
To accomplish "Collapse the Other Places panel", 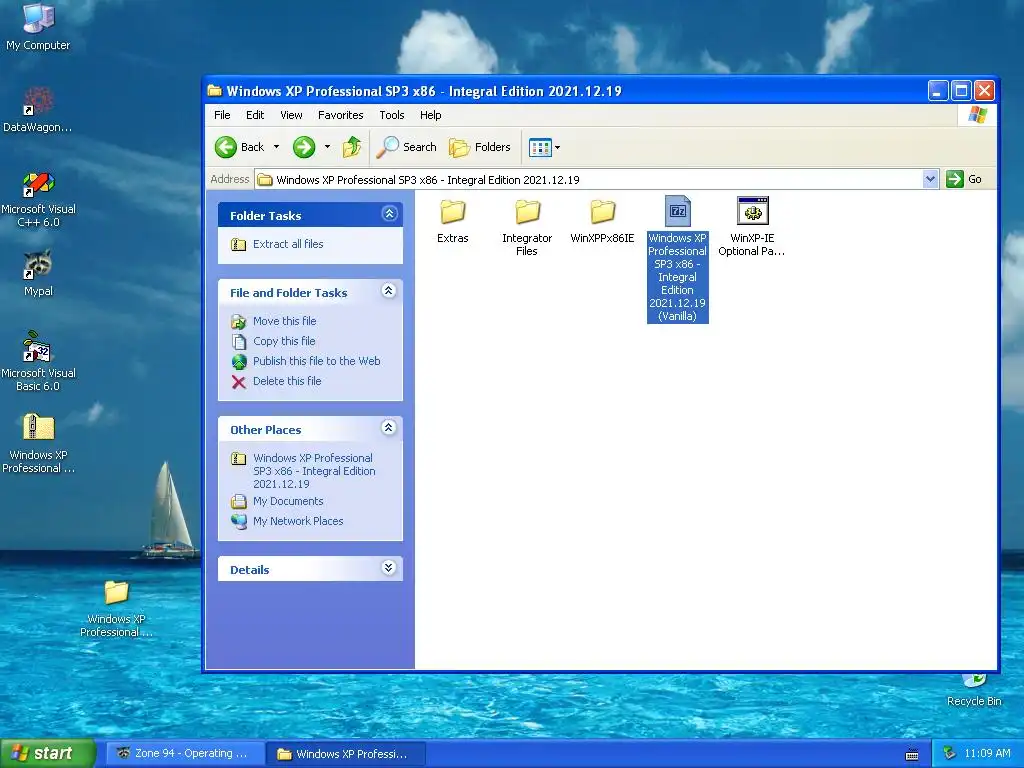I will [389, 428].
